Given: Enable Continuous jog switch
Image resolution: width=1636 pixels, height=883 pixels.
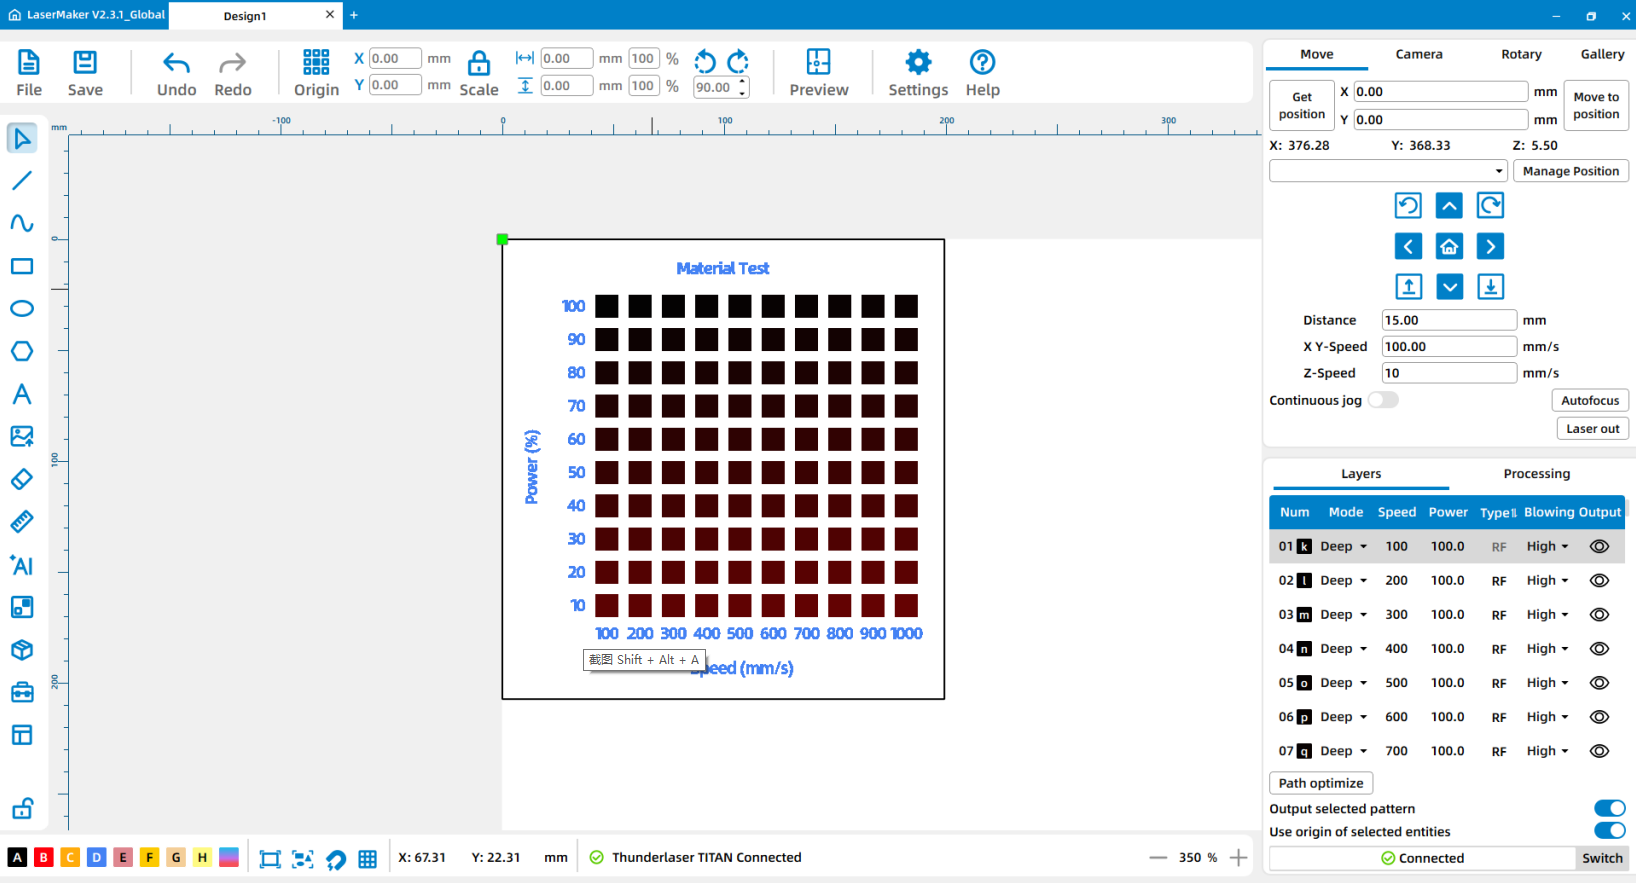Looking at the screenshot, I should (x=1383, y=400).
